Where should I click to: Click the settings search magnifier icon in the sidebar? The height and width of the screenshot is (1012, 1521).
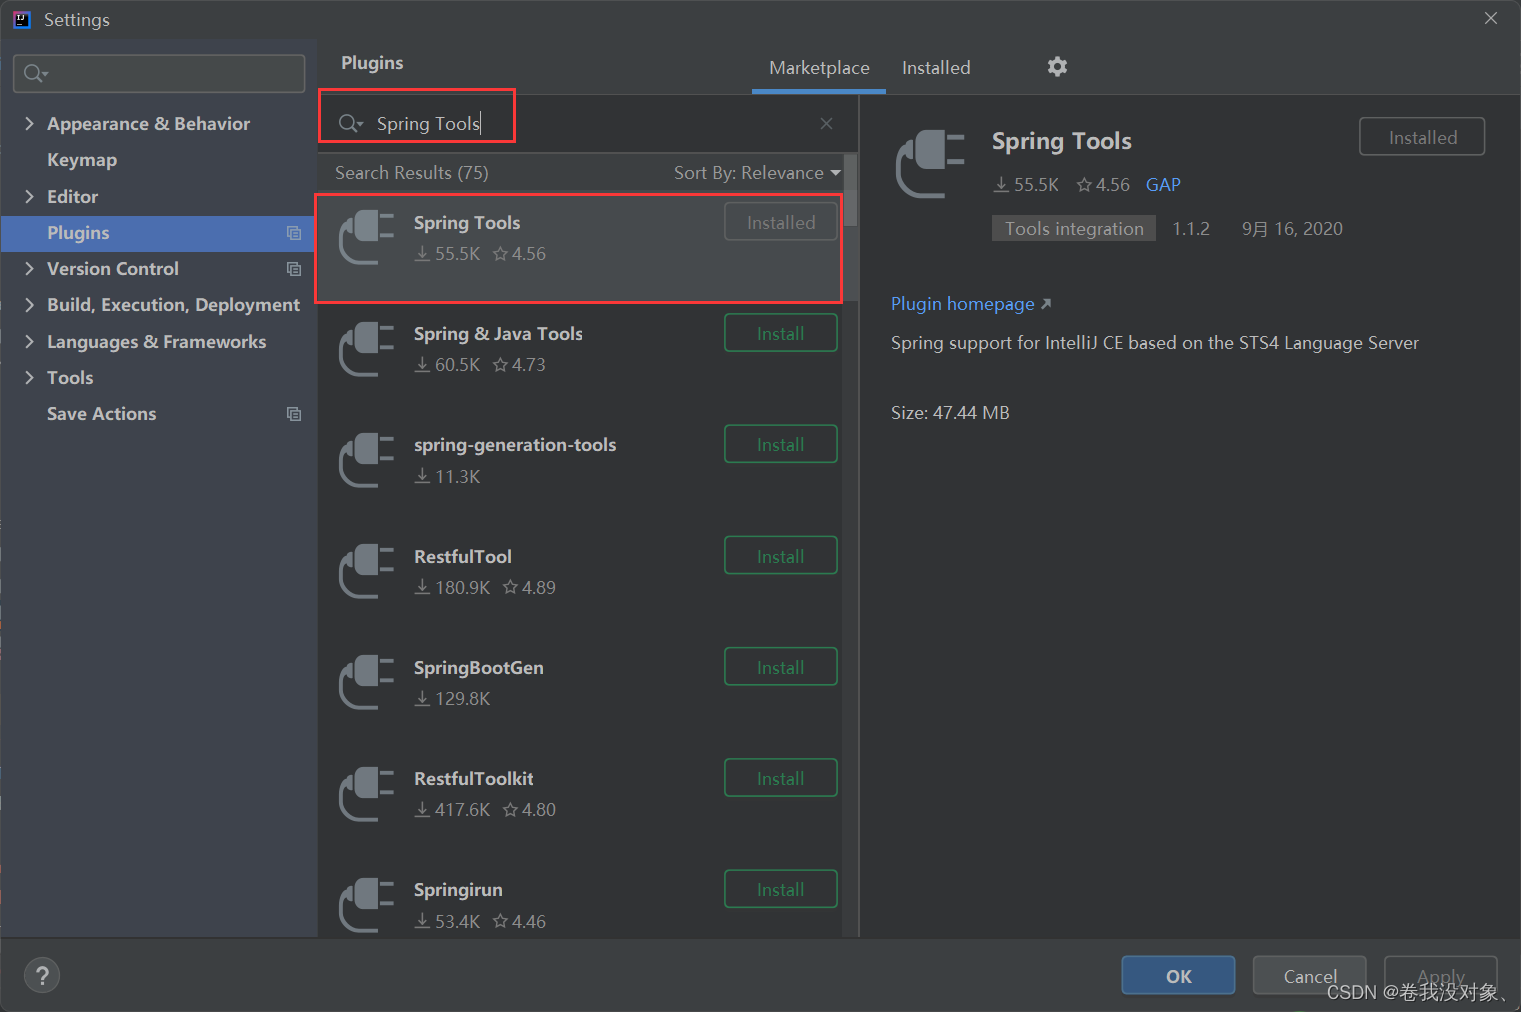[36, 73]
